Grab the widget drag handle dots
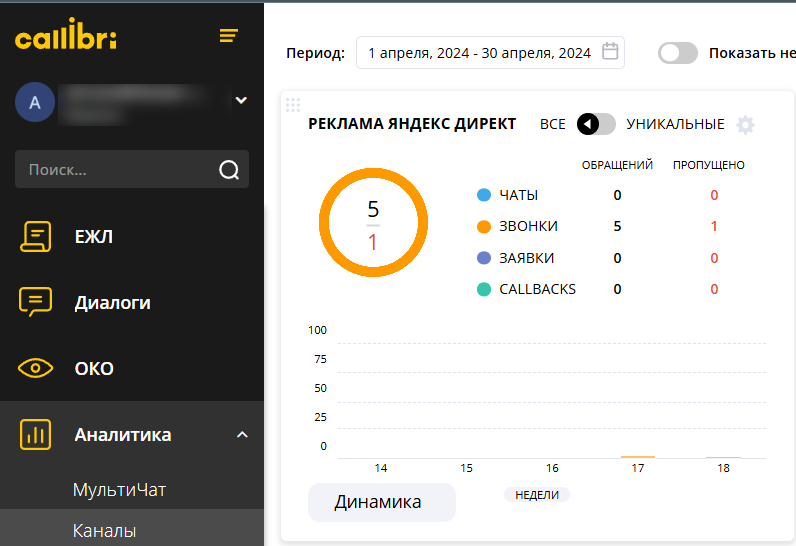This screenshot has height=546, width=796. coord(293,105)
